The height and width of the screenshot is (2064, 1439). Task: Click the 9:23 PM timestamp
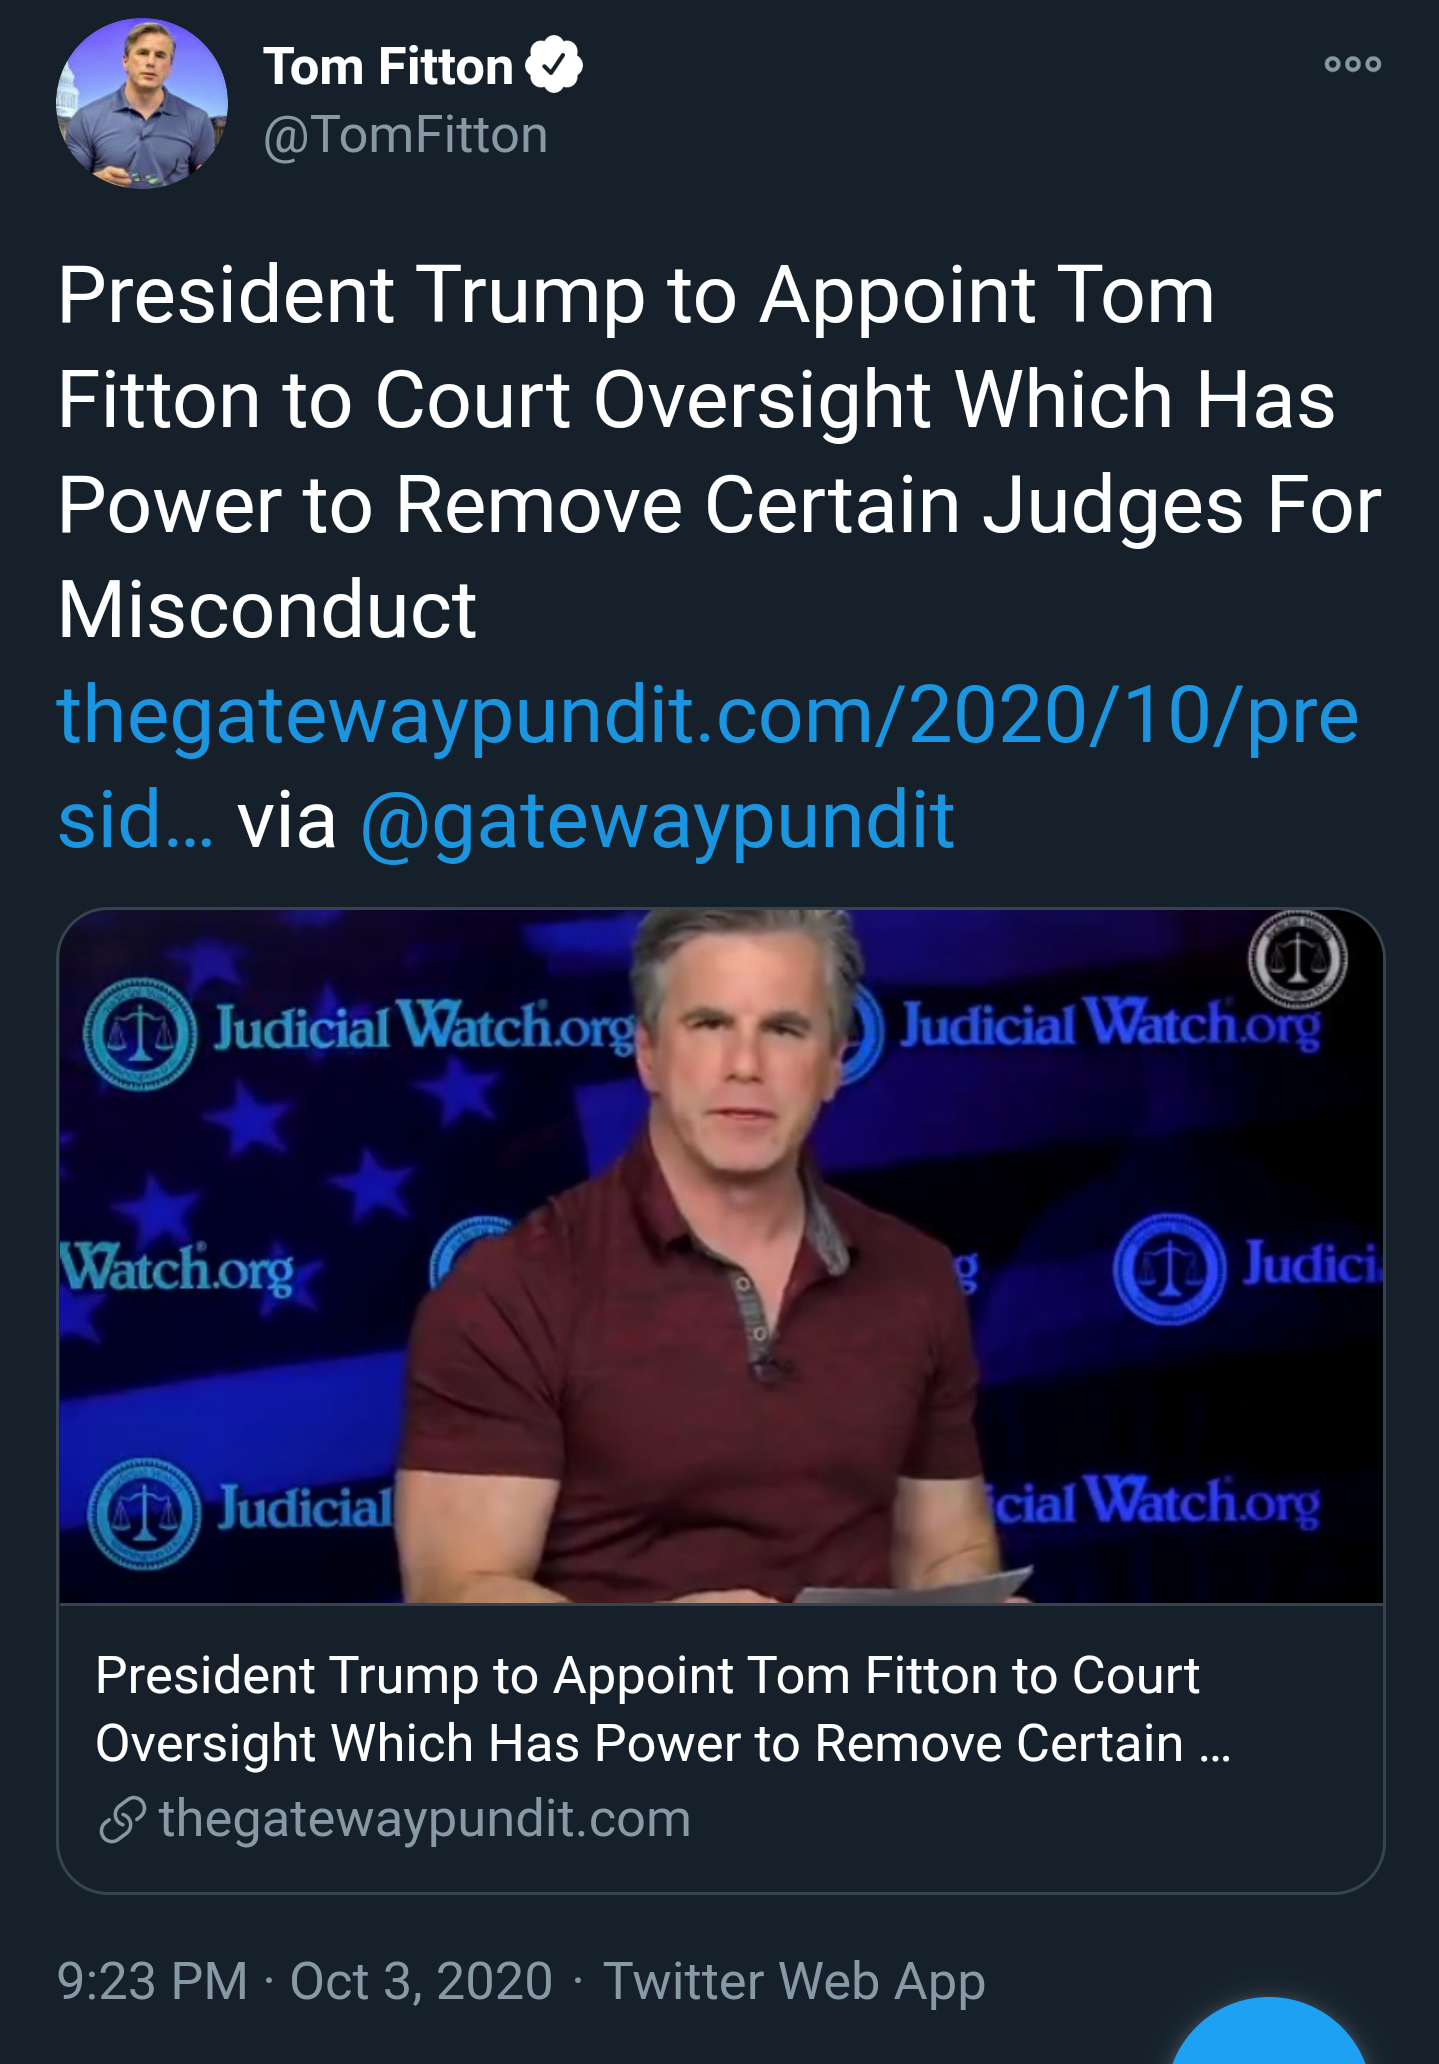(152, 1981)
